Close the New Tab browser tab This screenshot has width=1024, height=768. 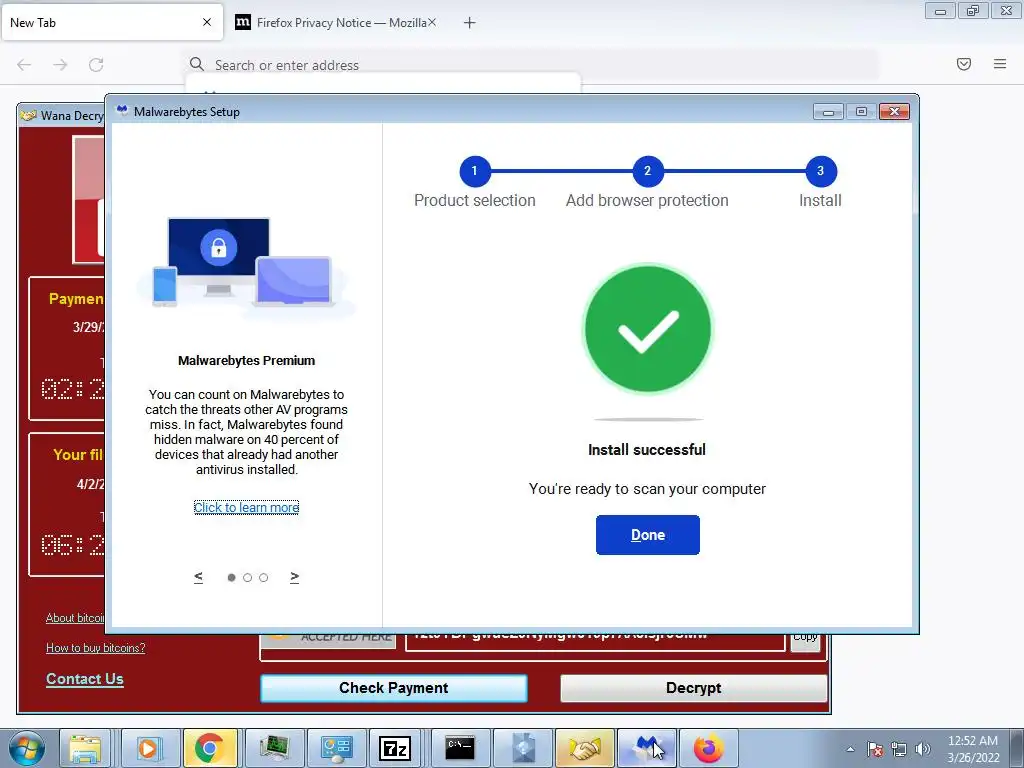point(207,22)
